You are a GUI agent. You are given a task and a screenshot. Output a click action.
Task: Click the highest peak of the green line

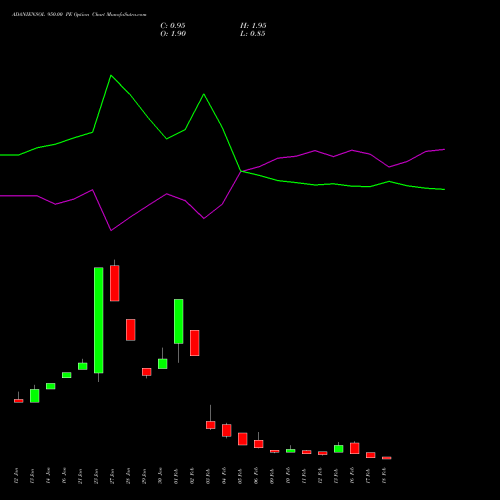(x=111, y=76)
